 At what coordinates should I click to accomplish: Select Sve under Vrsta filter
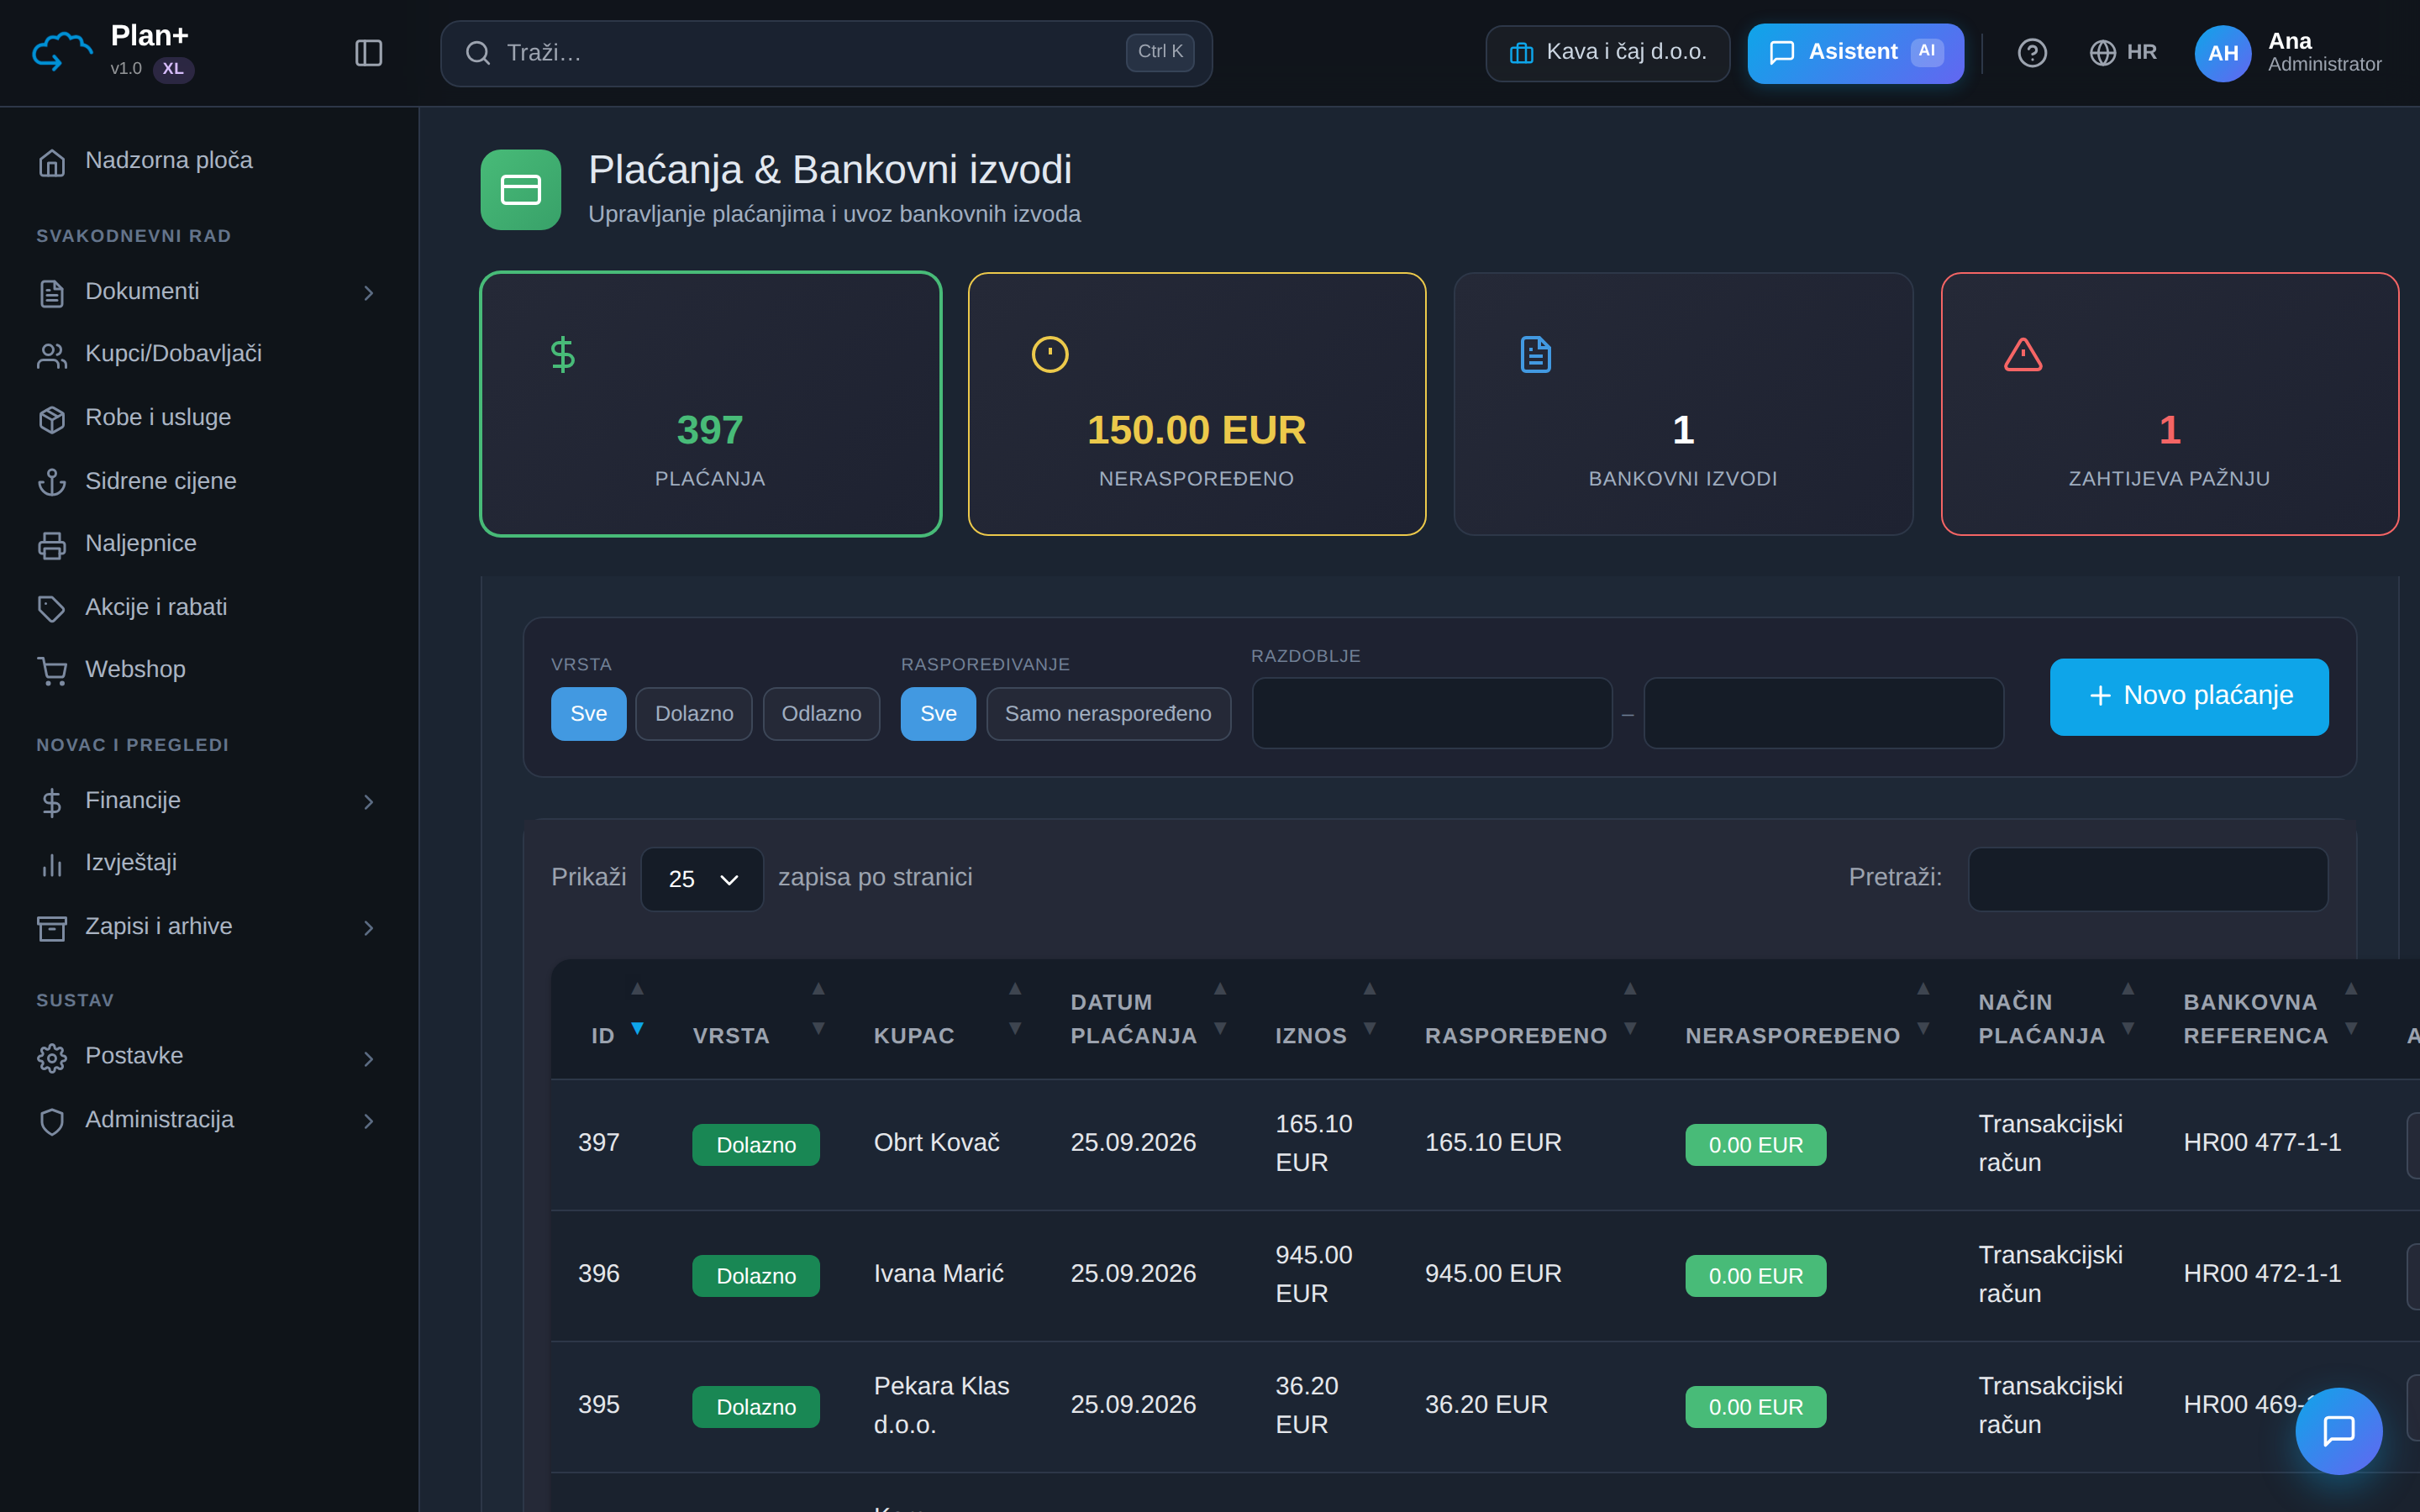(588, 713)
